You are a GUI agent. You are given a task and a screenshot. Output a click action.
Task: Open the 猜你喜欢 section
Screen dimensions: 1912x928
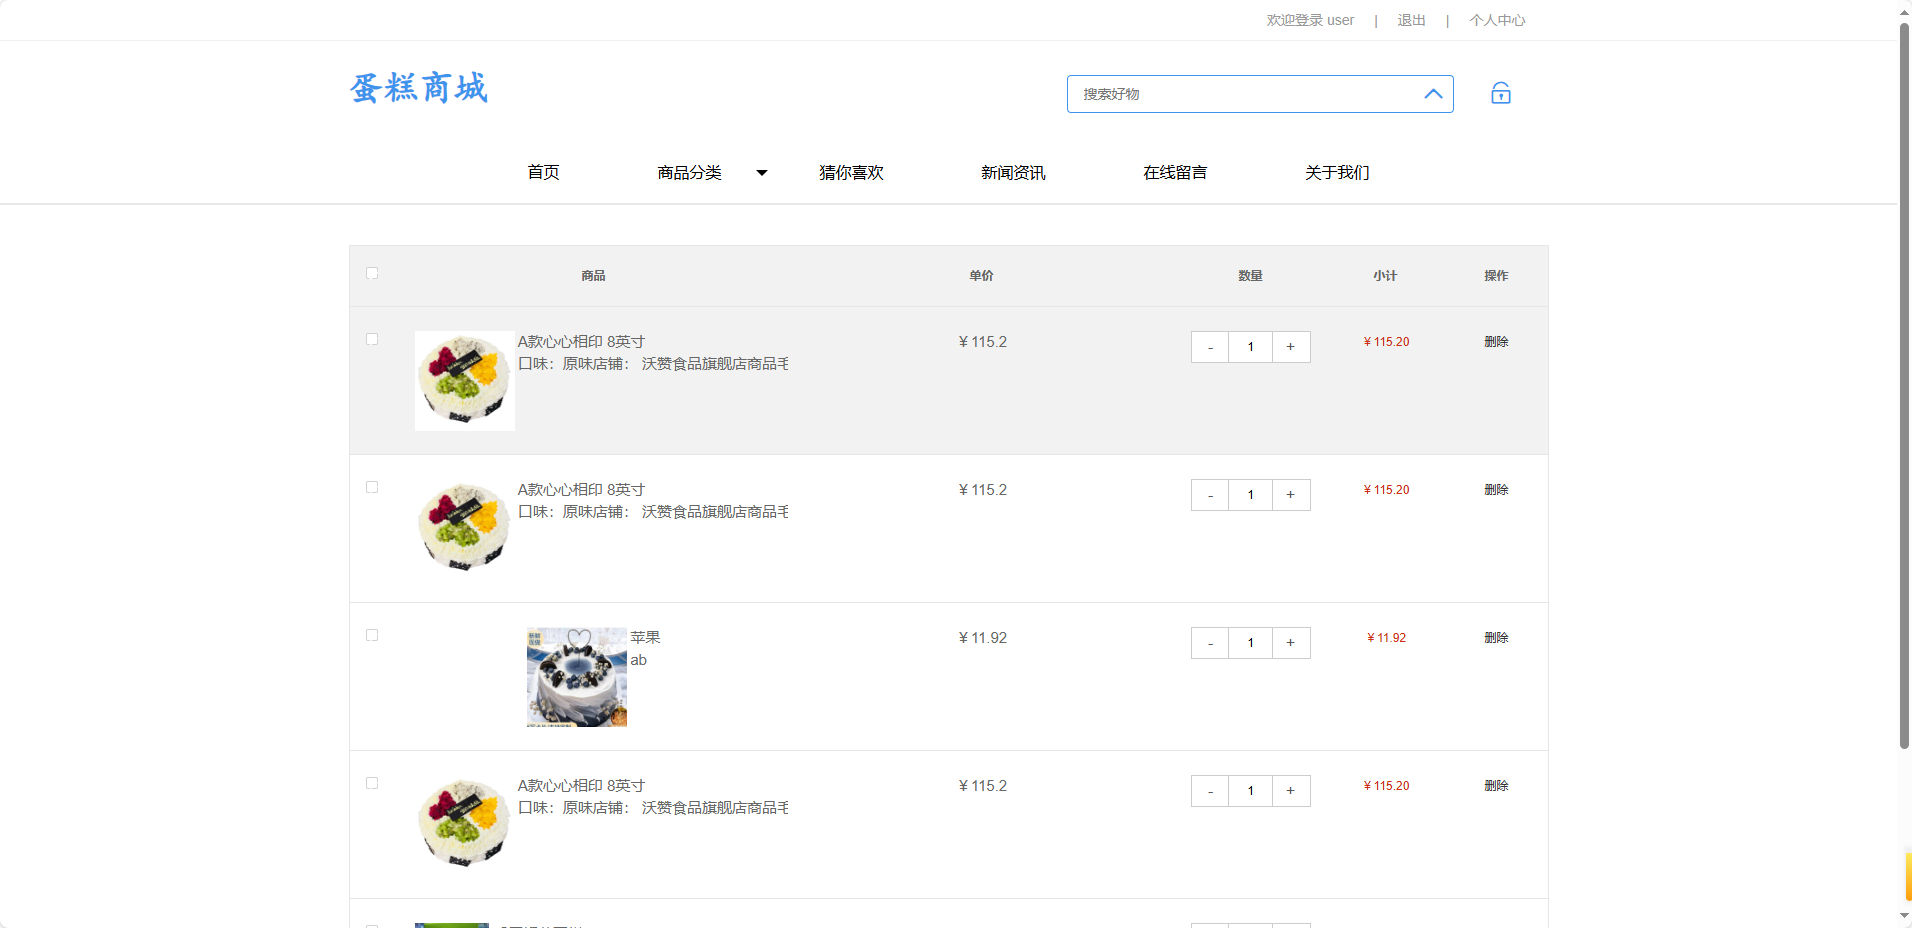point(850,172)
